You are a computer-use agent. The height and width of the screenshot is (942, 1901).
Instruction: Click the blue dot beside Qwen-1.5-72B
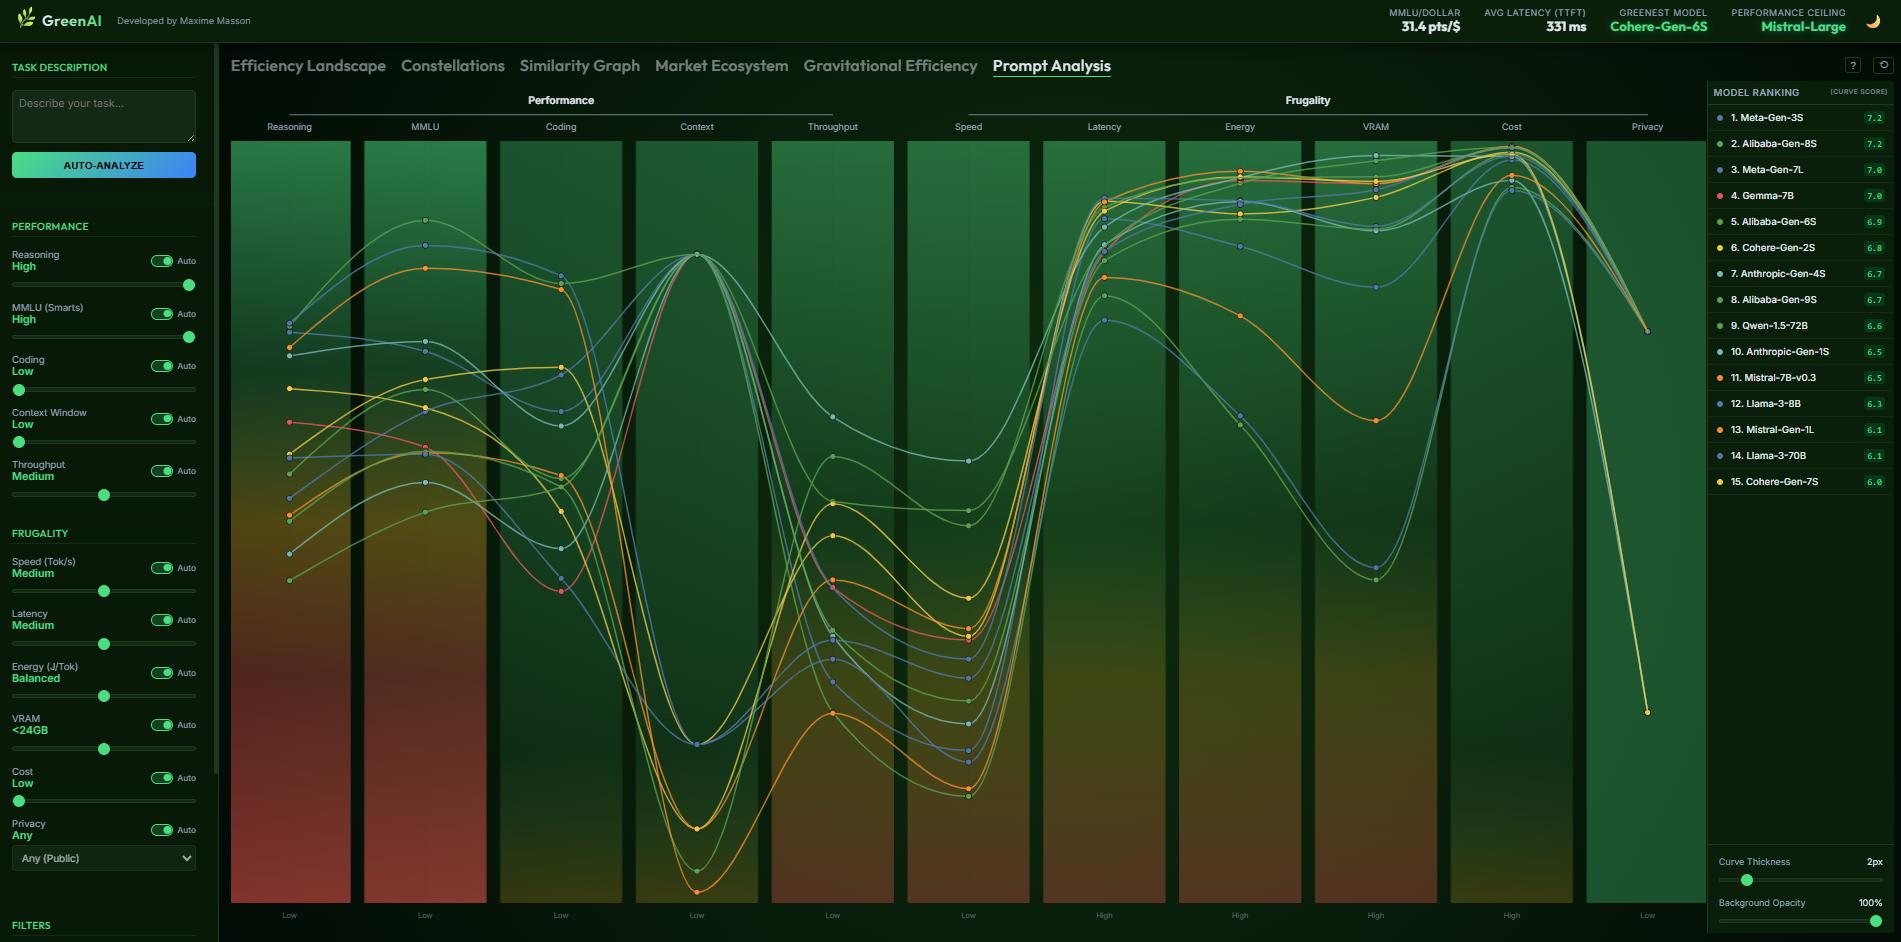pyautogui.click(x=1722, y=325)
